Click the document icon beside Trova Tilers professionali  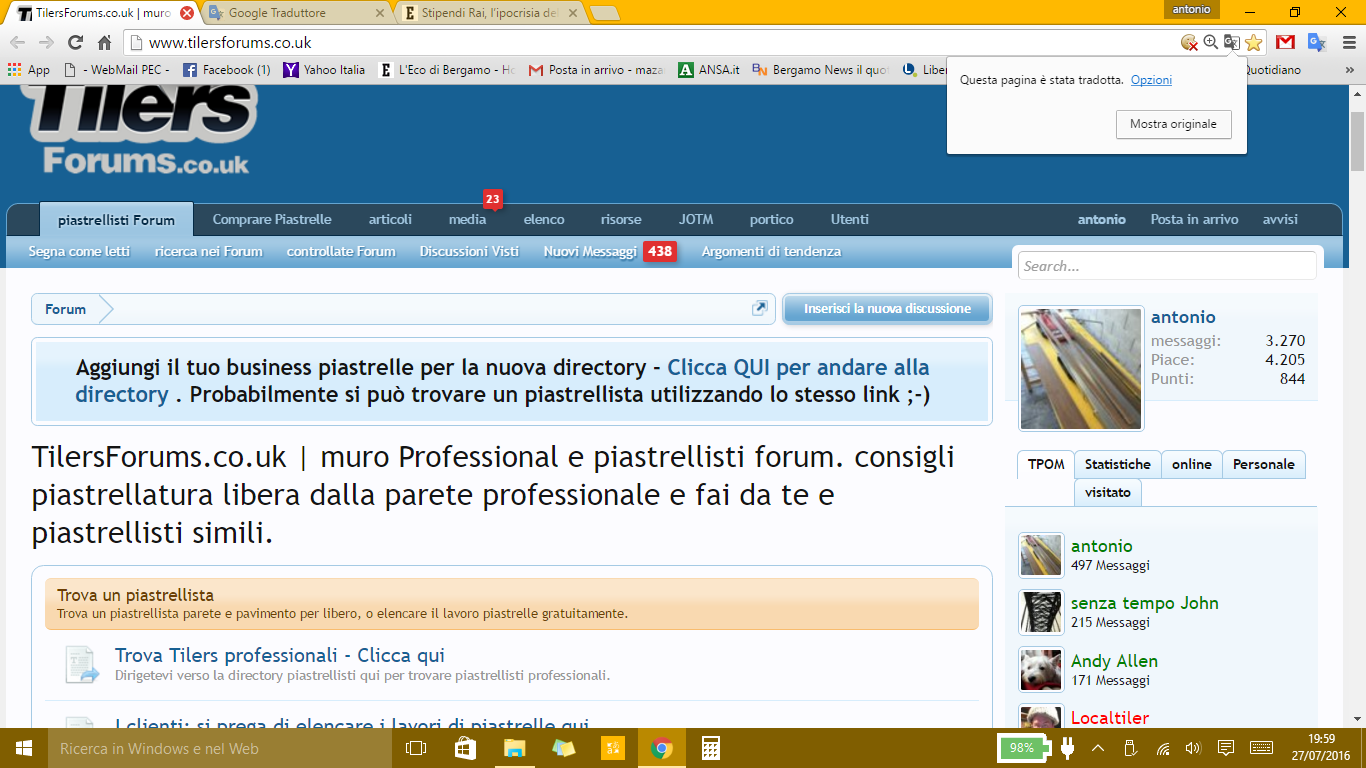[x=82, y=664]
